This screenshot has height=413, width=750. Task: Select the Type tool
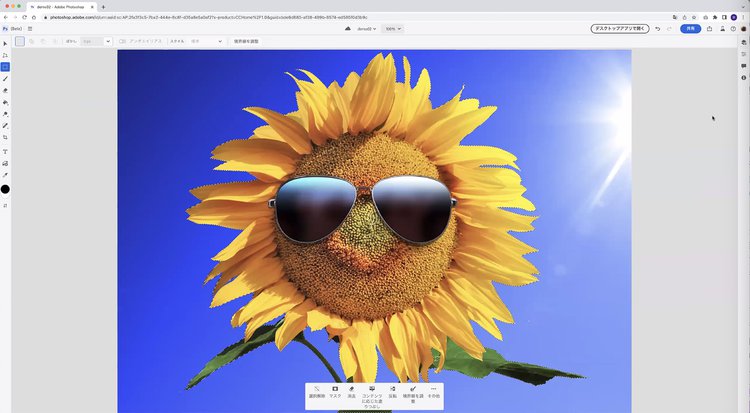tap(5, 151)
